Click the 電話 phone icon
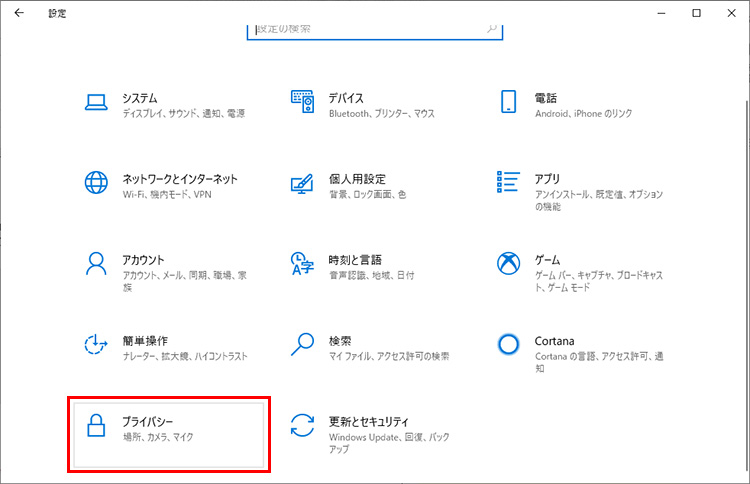The width and height of the screenshot is (750, 484). tap(509, 101)
